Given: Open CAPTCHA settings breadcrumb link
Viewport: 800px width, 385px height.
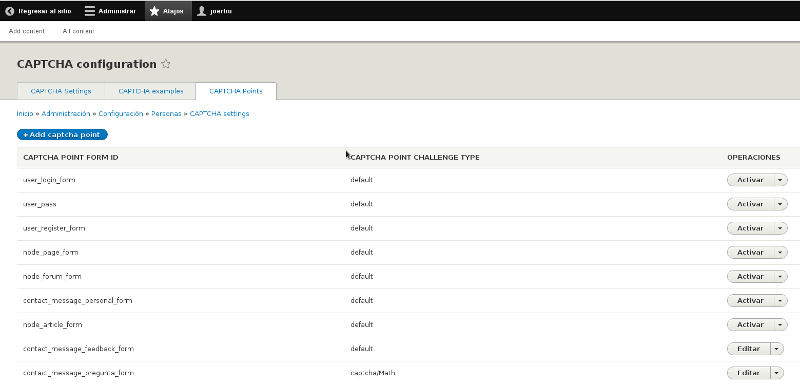Looking at the screenshot, I should tap(219, 114).
